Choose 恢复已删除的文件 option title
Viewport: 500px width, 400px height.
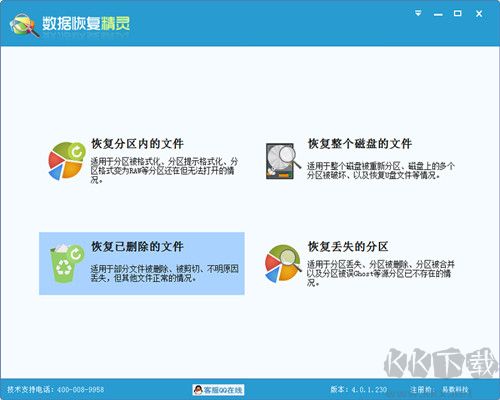click(x=137, y=247)
